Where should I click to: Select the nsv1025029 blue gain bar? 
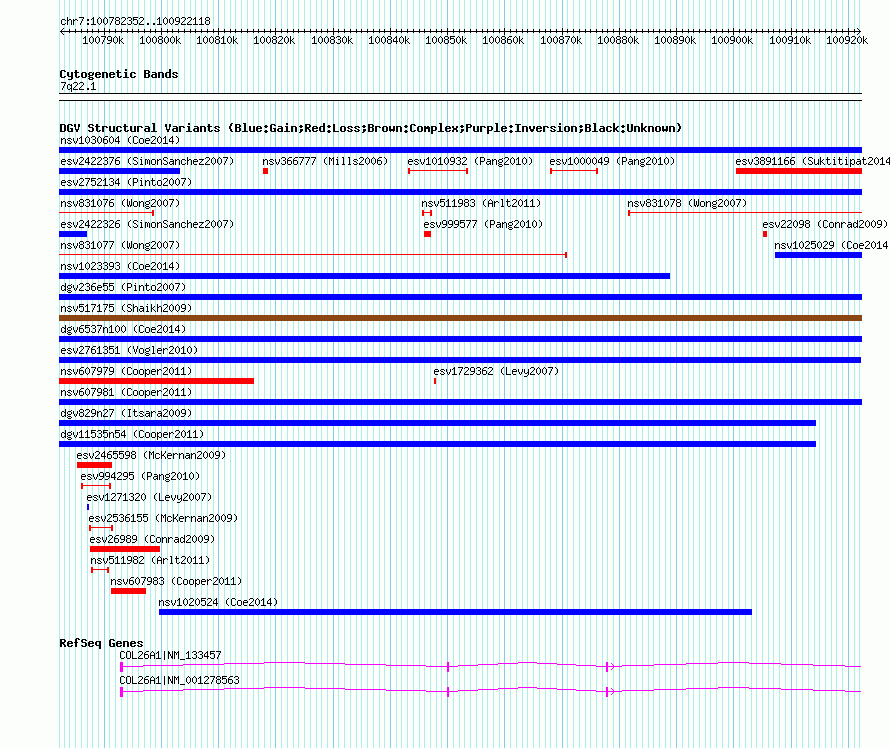pos(818,255)
